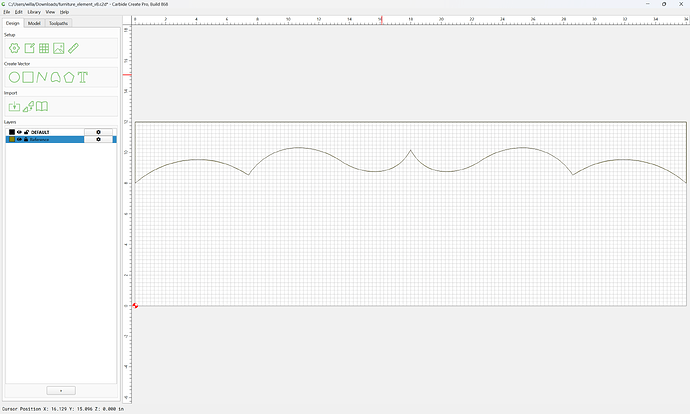690x414 pixels.
Task: Select the Text tool
Action: click(83, 77)
